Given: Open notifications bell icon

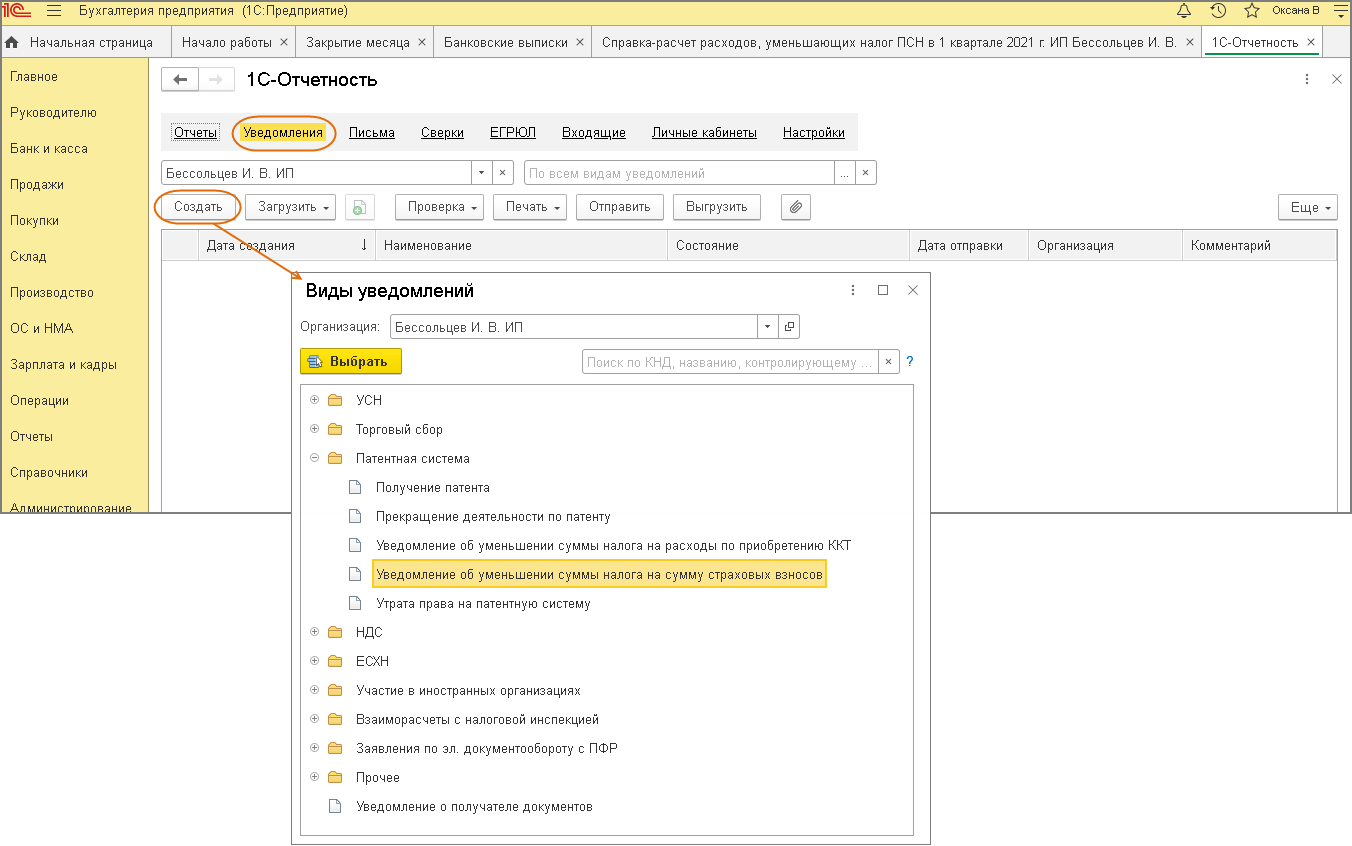Looking at the screenshot, I should point(1184,11).
